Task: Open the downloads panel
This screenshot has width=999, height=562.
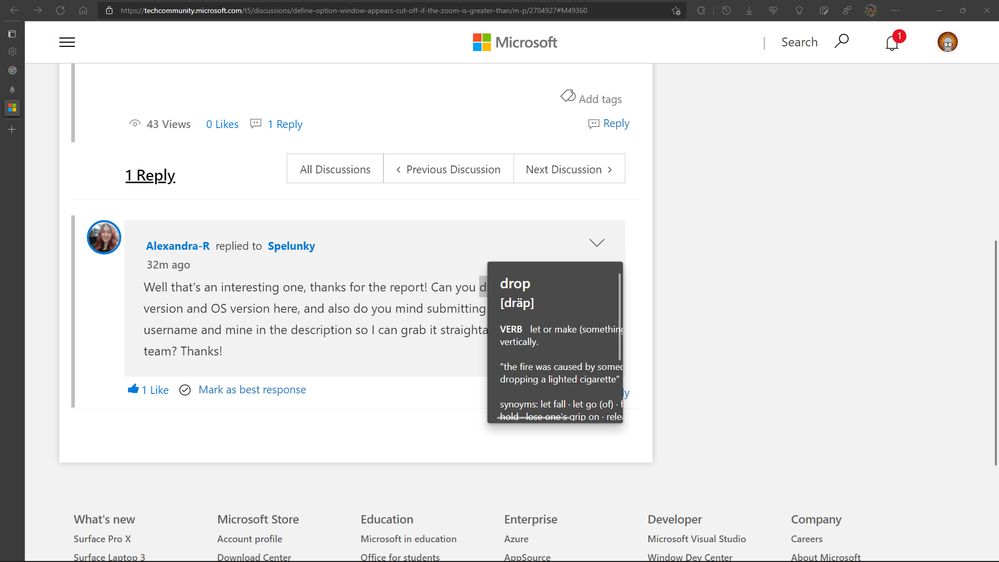Action: click(x=749, y=10)
